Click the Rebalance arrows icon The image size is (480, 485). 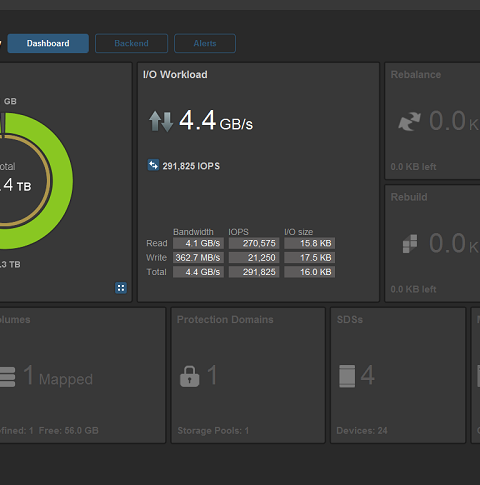point(409,121)
